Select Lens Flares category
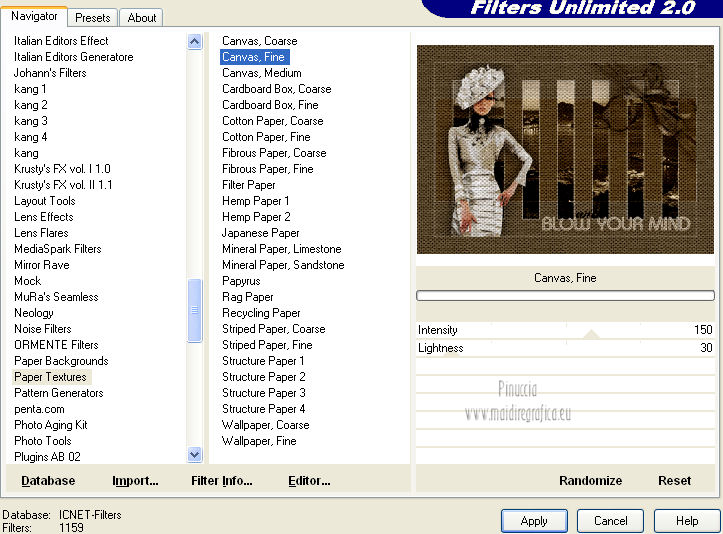Screen dimensions: 723x534 point(41,233)
